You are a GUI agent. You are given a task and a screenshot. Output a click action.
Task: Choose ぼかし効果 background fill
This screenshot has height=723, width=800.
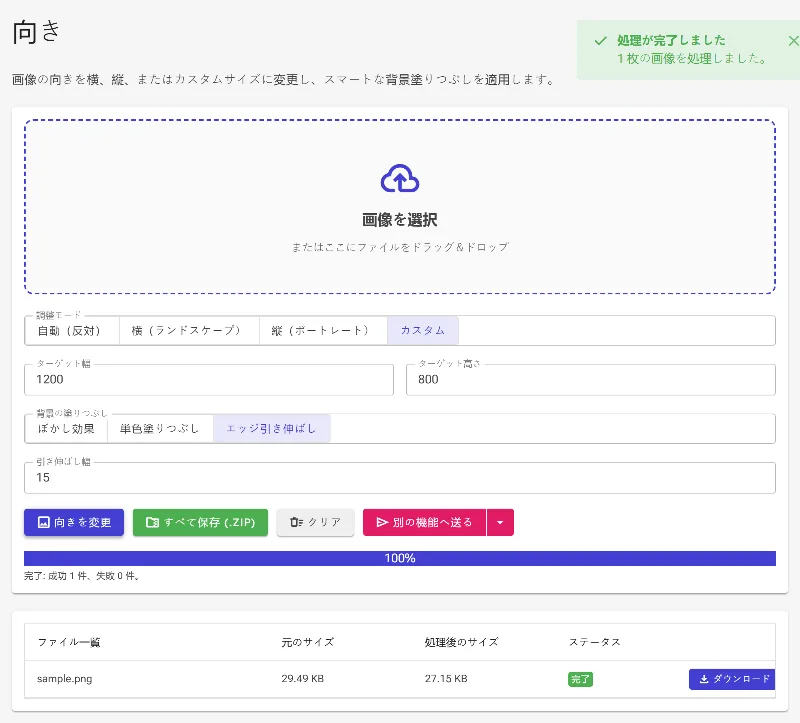tap(66, 429)
